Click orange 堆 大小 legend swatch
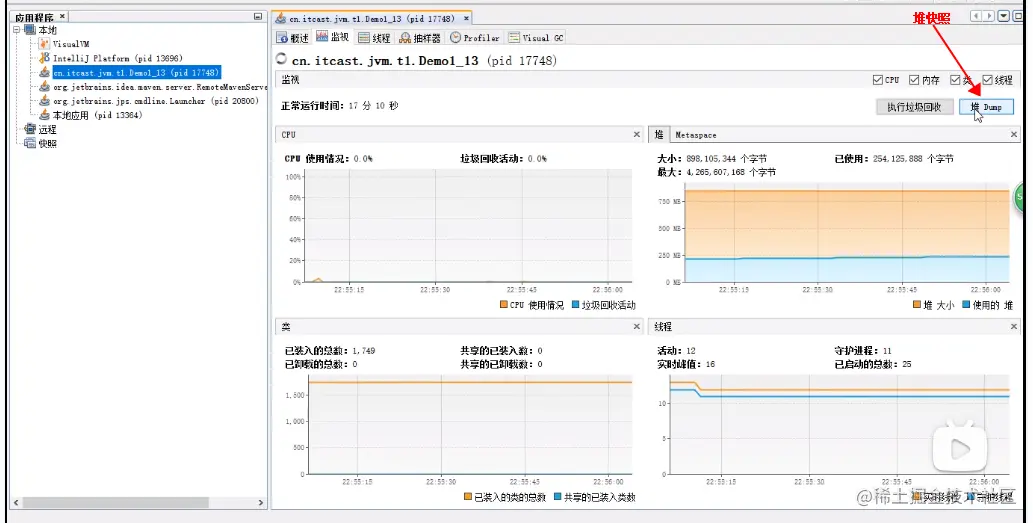The width and height of the screenshot is (1033, 523). coord(917,305)
